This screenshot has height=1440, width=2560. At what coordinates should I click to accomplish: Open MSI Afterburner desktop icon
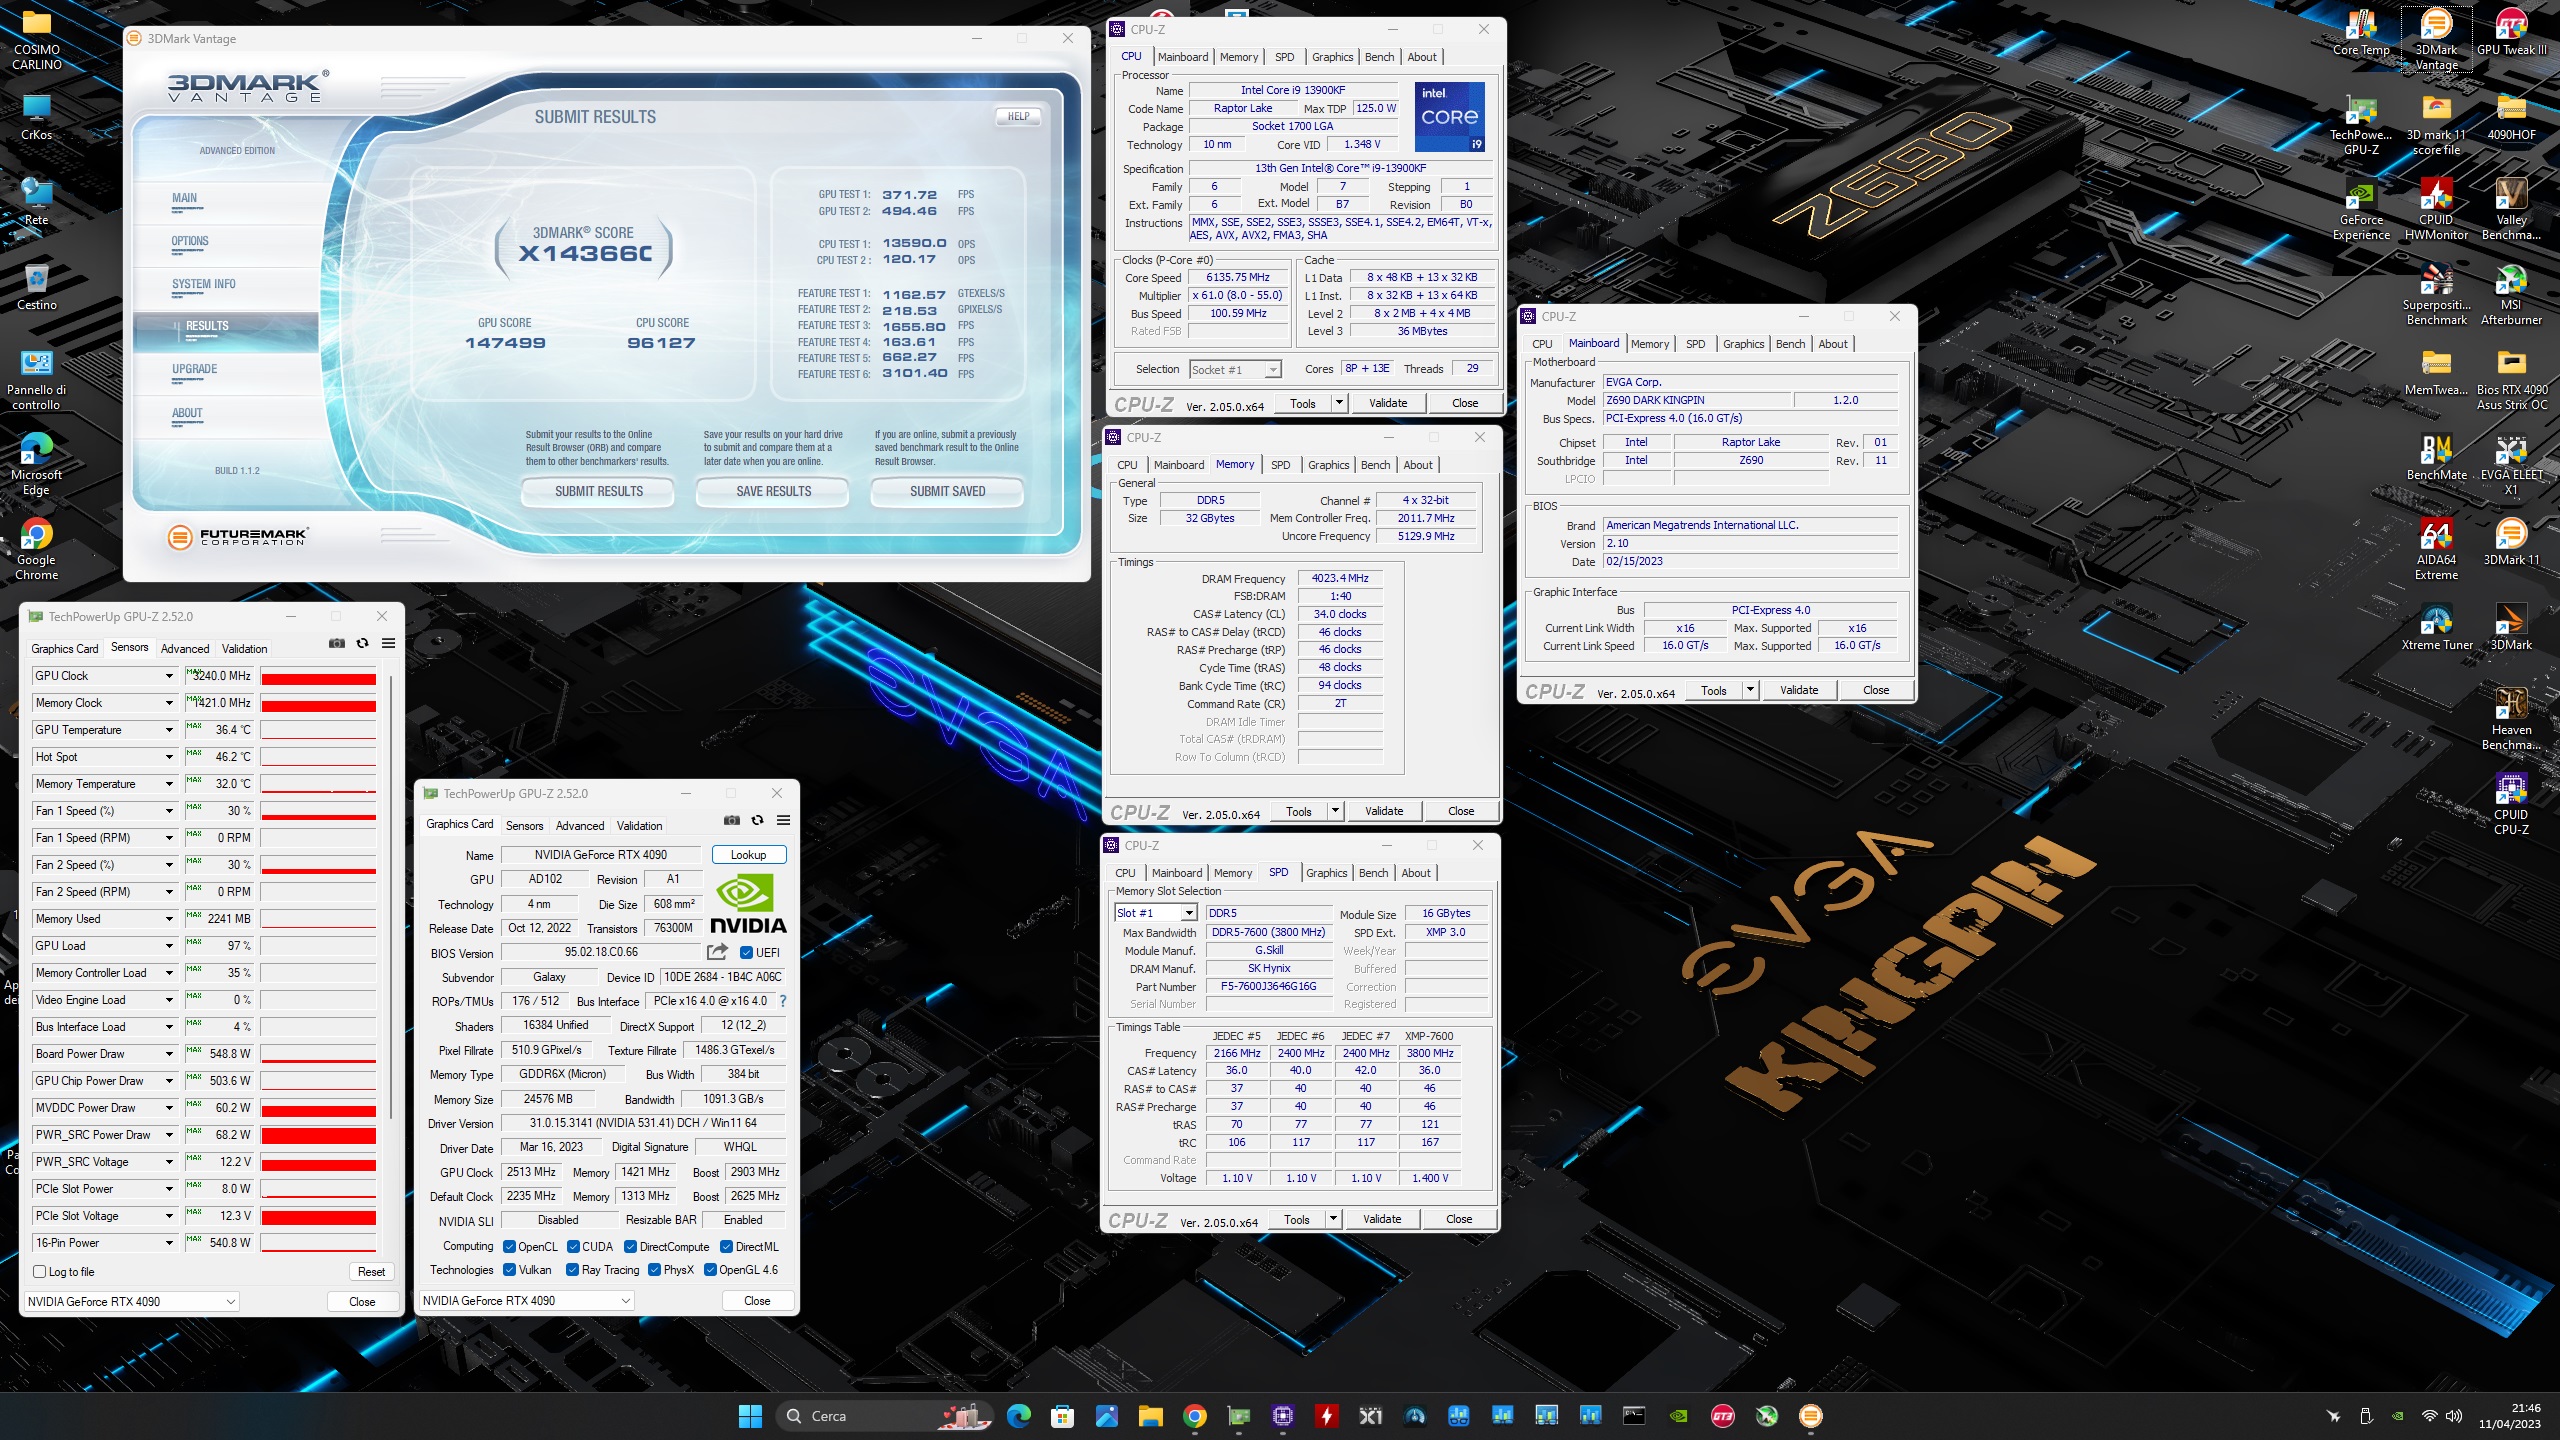point(2511,295)
